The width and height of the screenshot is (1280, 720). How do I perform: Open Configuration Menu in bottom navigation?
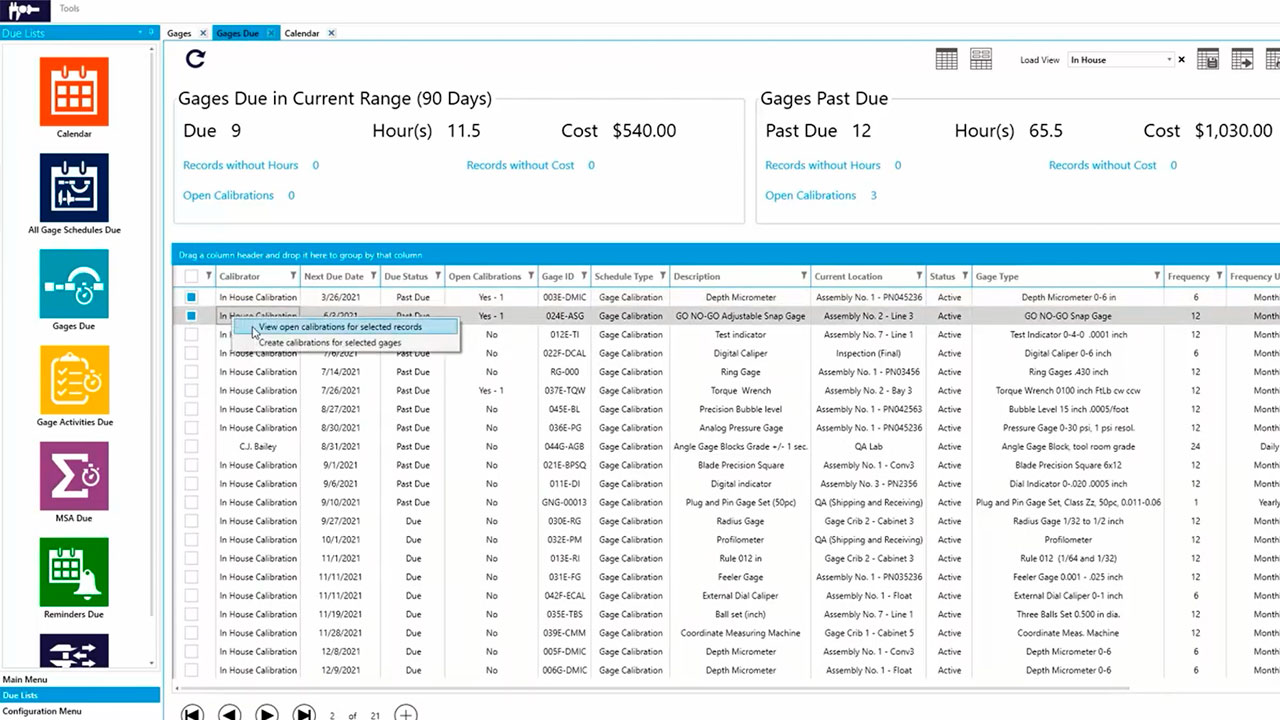point(42,711)
